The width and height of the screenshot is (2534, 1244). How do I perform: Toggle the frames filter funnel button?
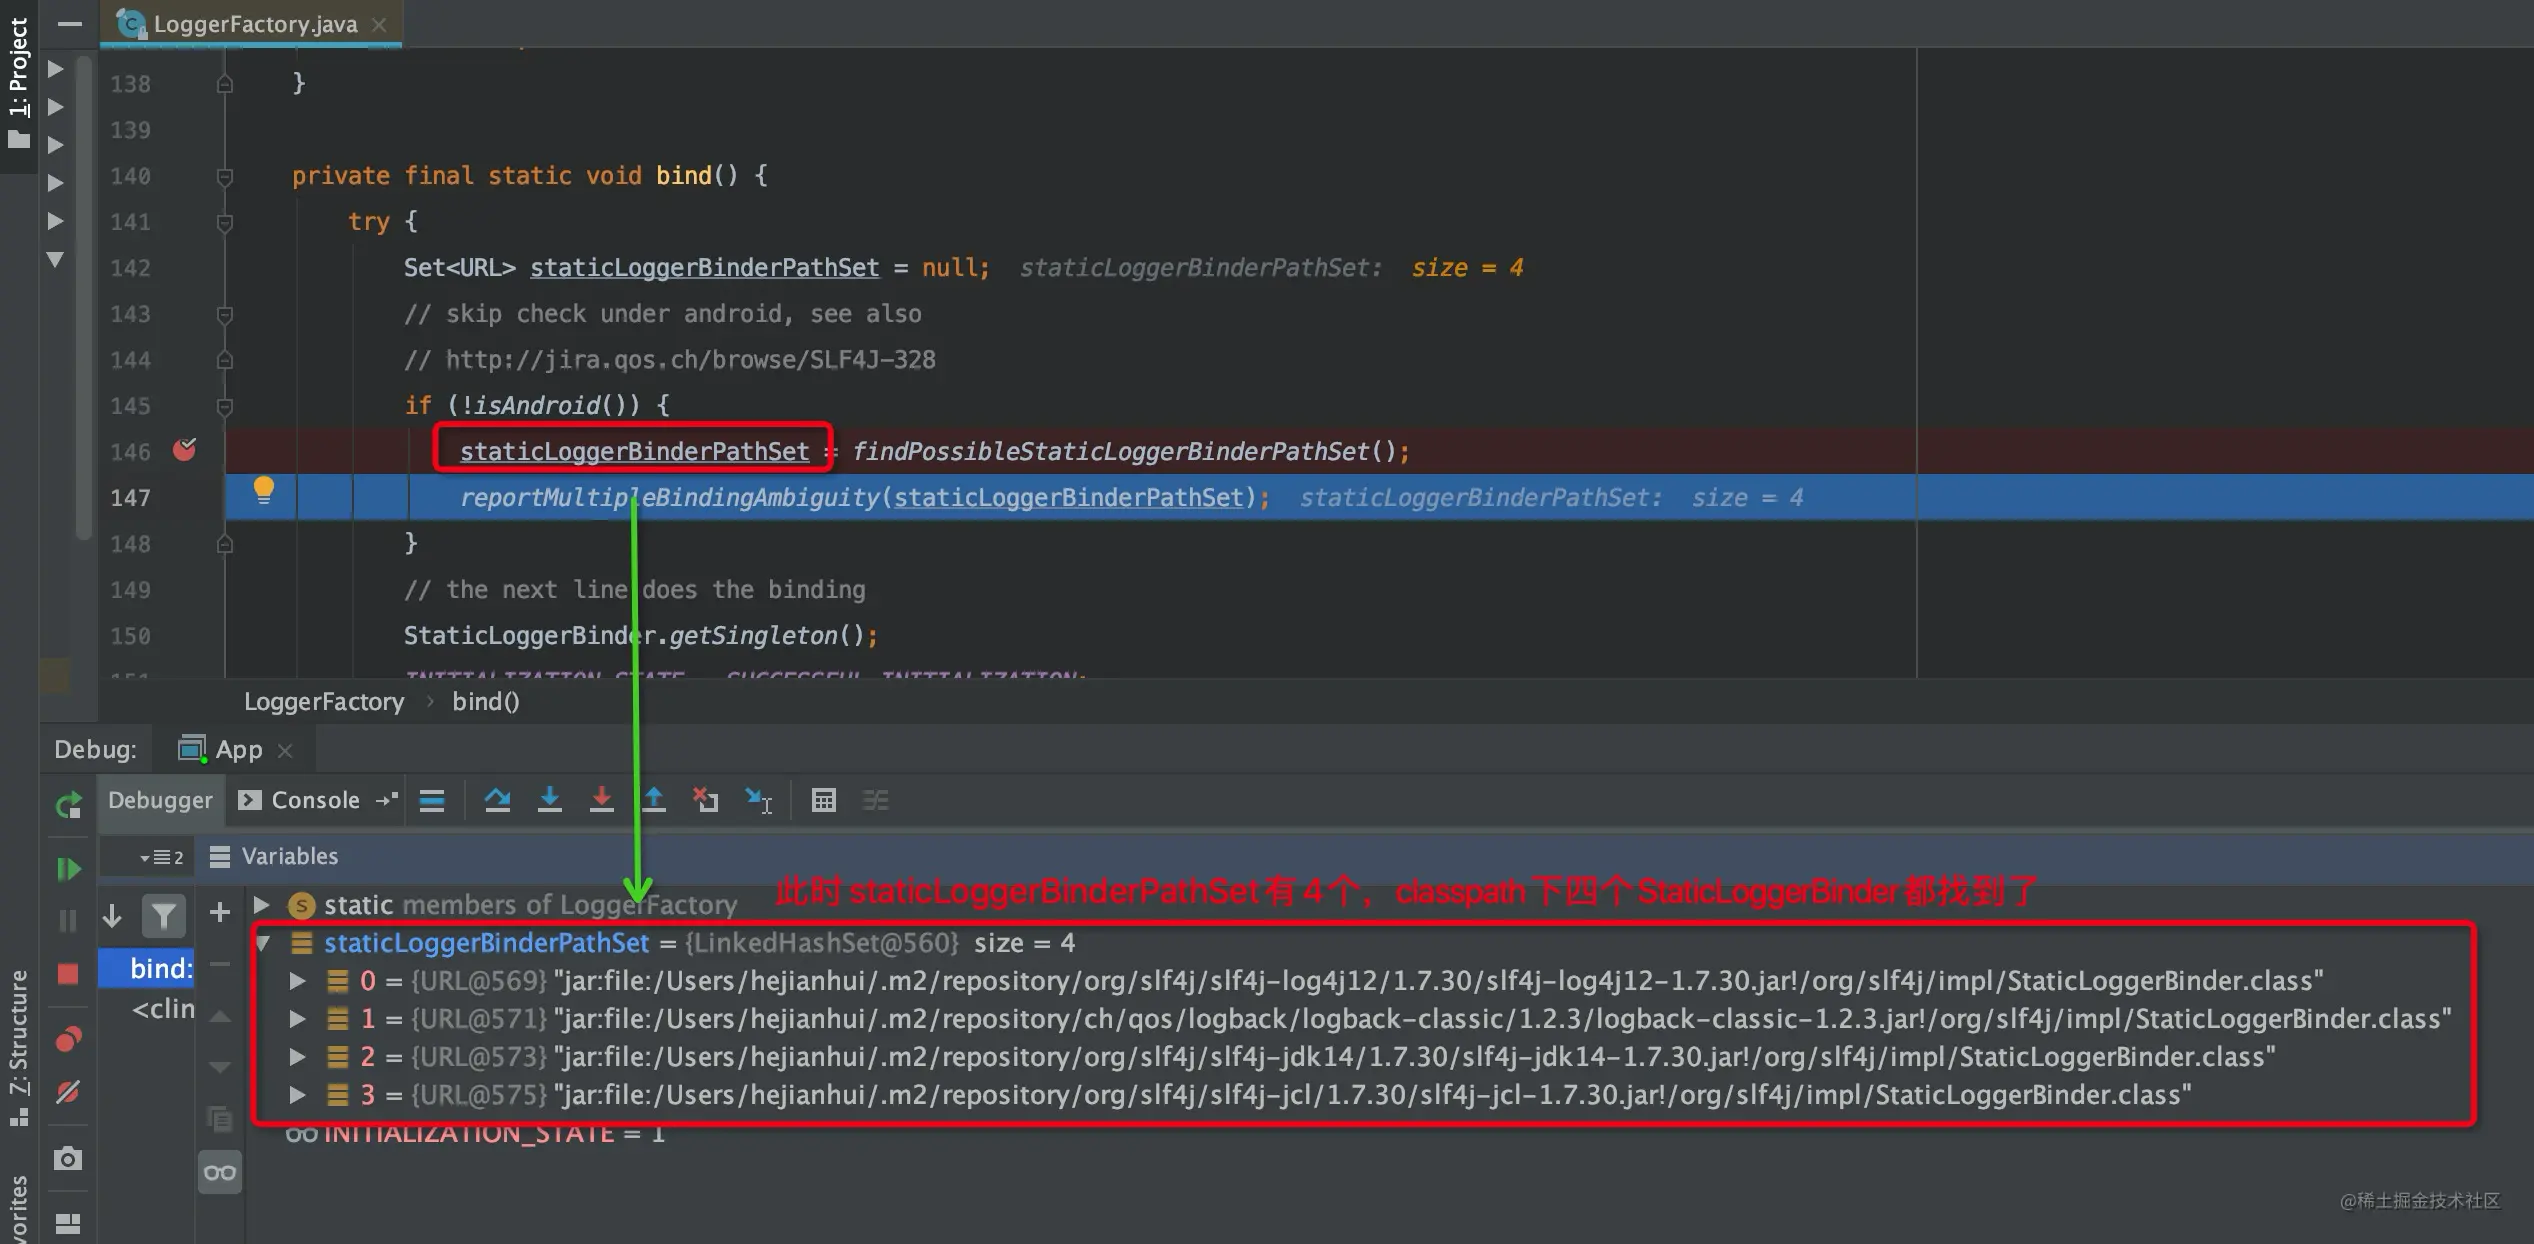point(164,915)
